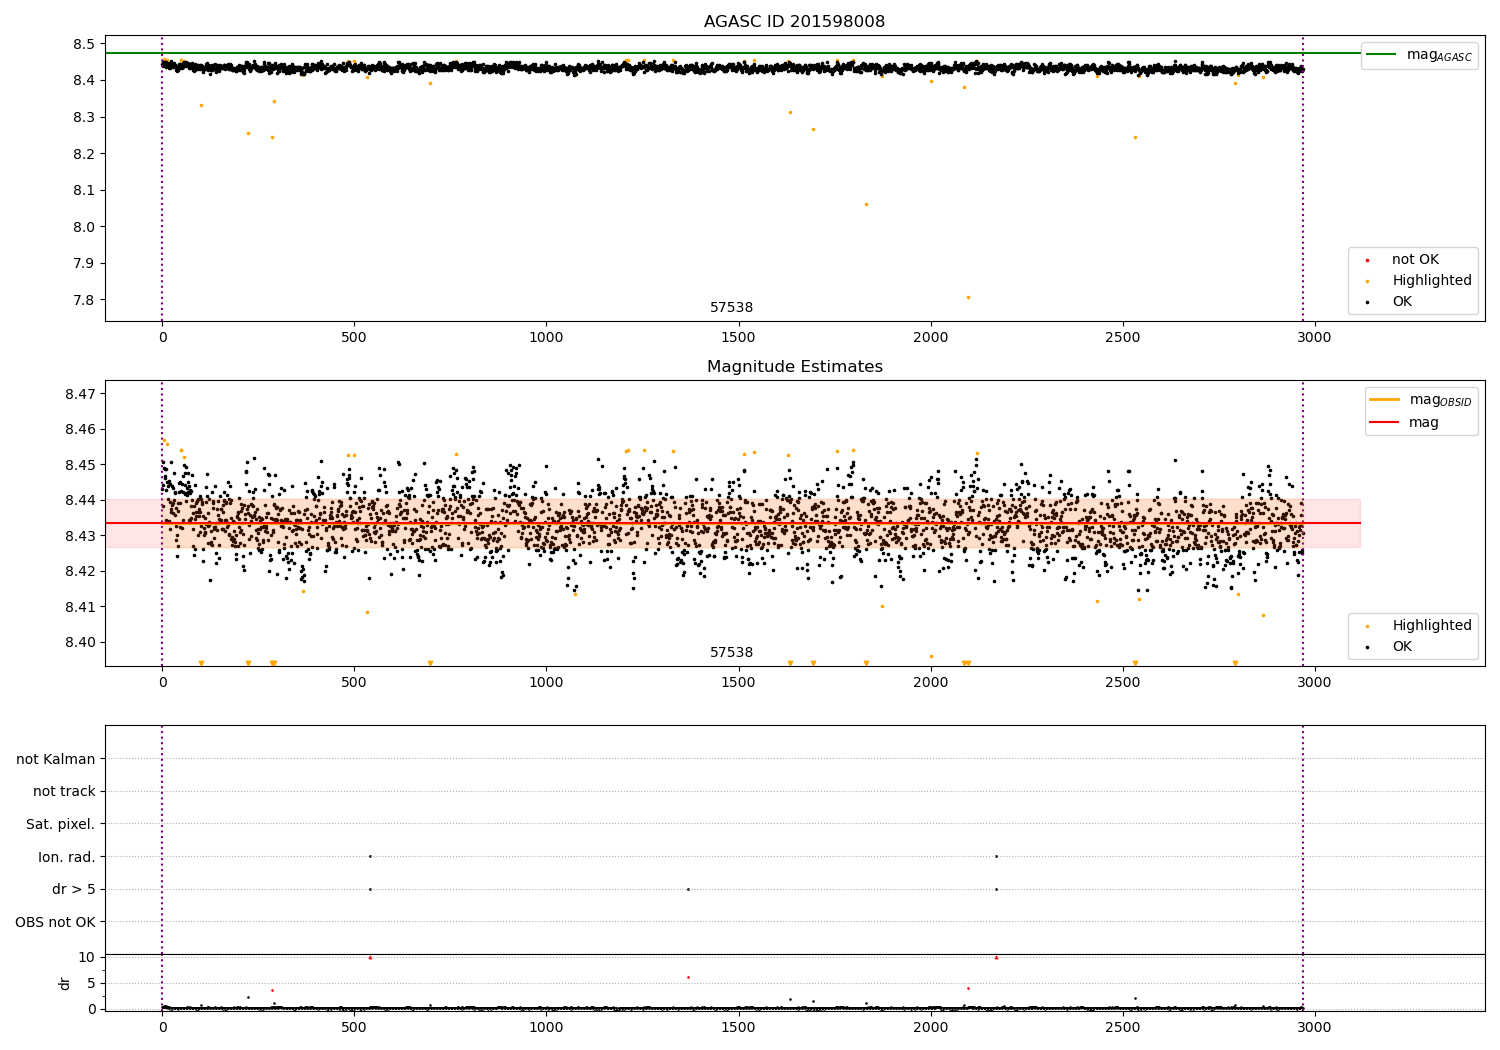1500x1050 pixels.
Task: Click the 'Magnitude Estimates' plot title
Action: [x=794, y=367]
